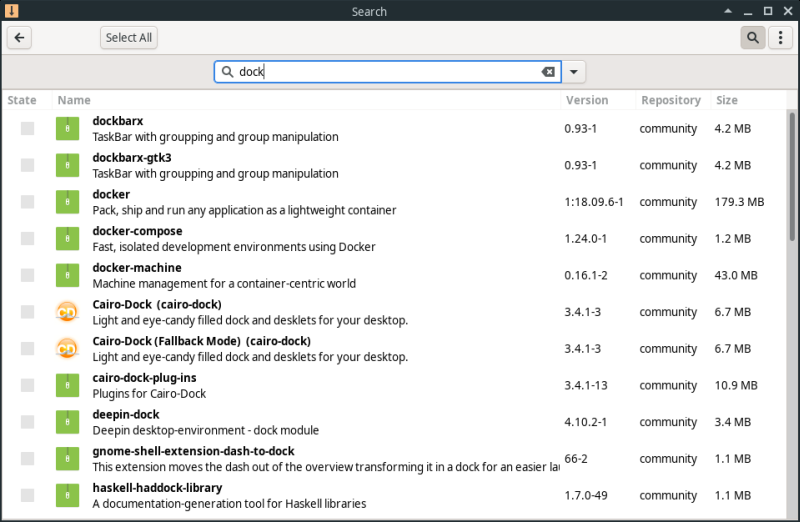This screenshot has height=522, width=800.
Task: Click the dockbarx package icon
Action: [x=67, y=129]
